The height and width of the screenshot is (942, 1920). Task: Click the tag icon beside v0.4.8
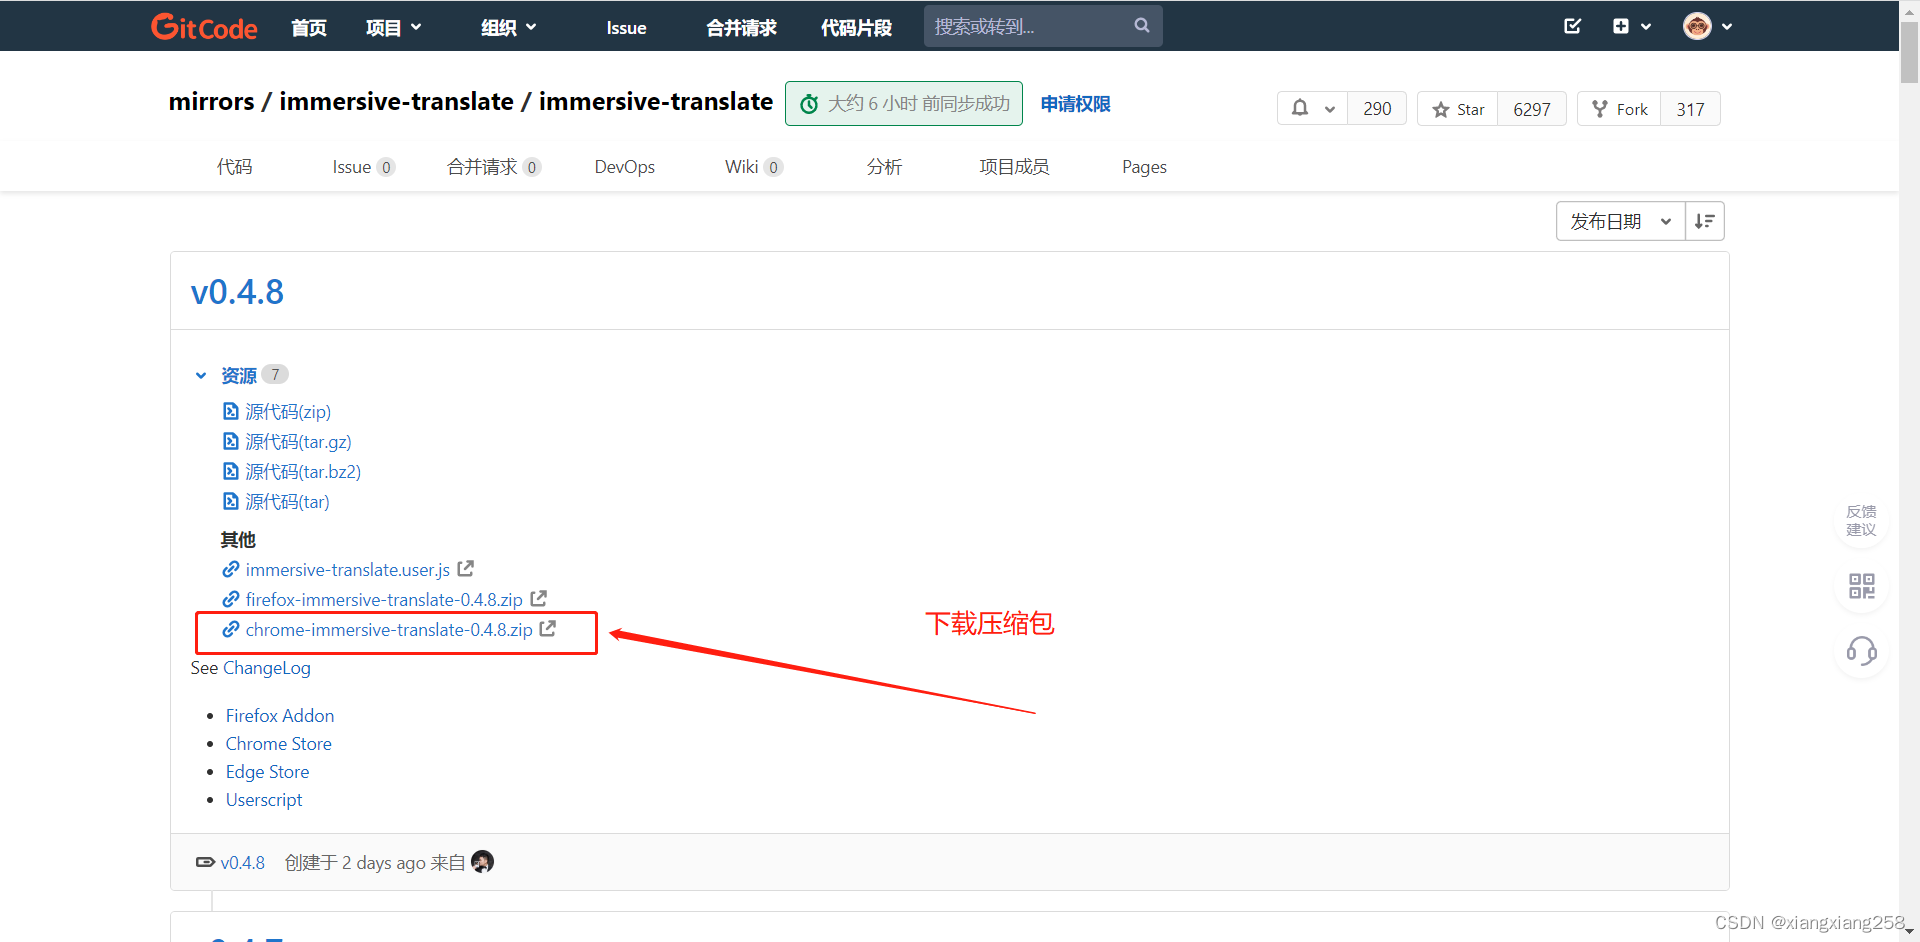[205, 862]
